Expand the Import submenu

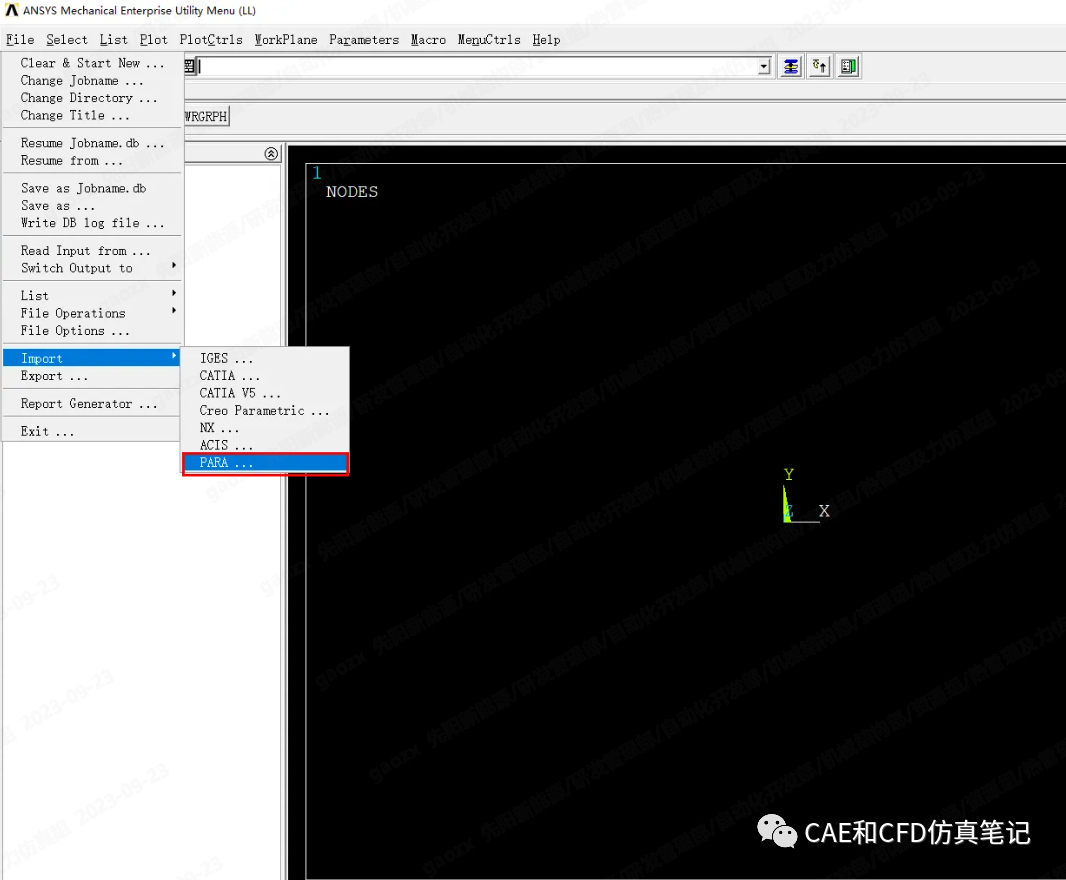(92, 358)
